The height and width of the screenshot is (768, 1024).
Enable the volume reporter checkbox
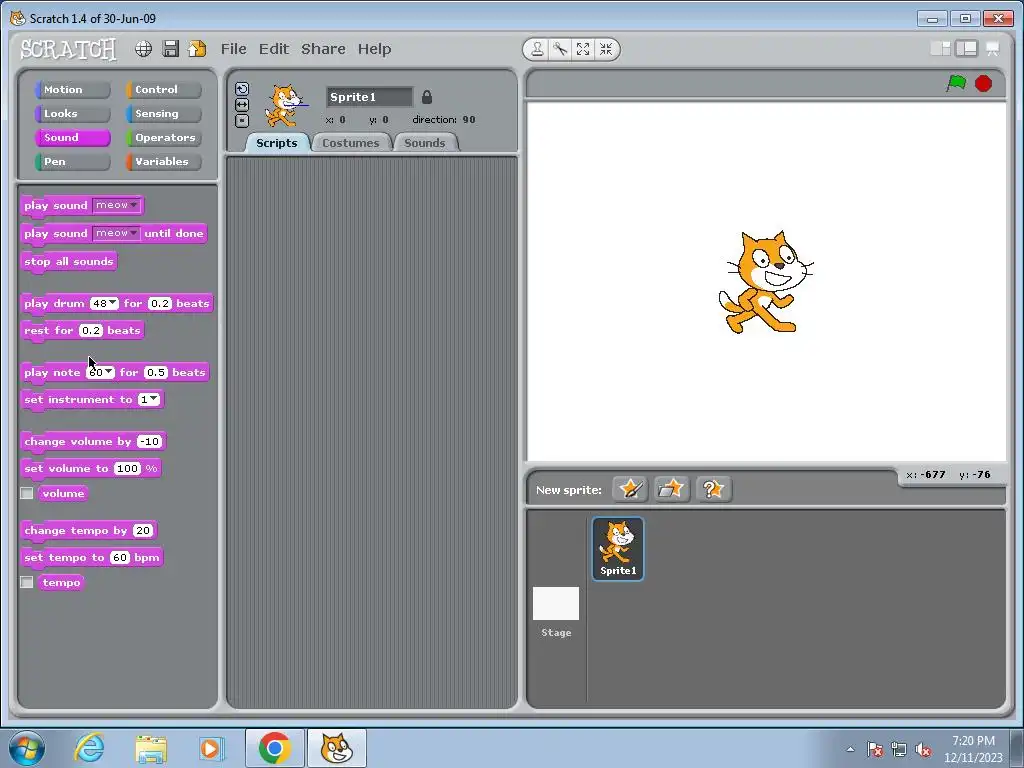(27, 493)
